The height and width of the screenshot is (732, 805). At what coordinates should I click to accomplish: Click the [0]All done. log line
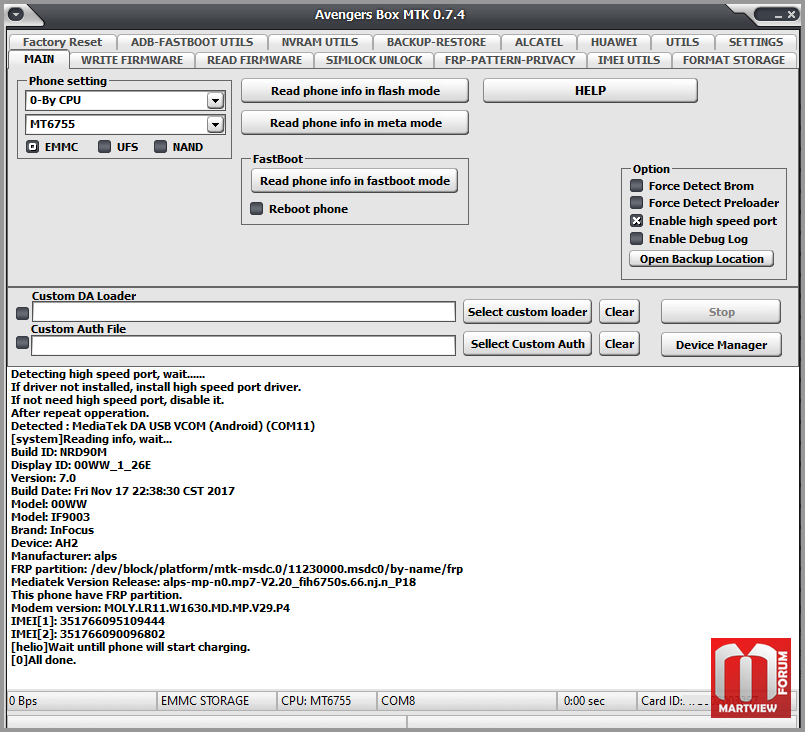pos(44,660)
